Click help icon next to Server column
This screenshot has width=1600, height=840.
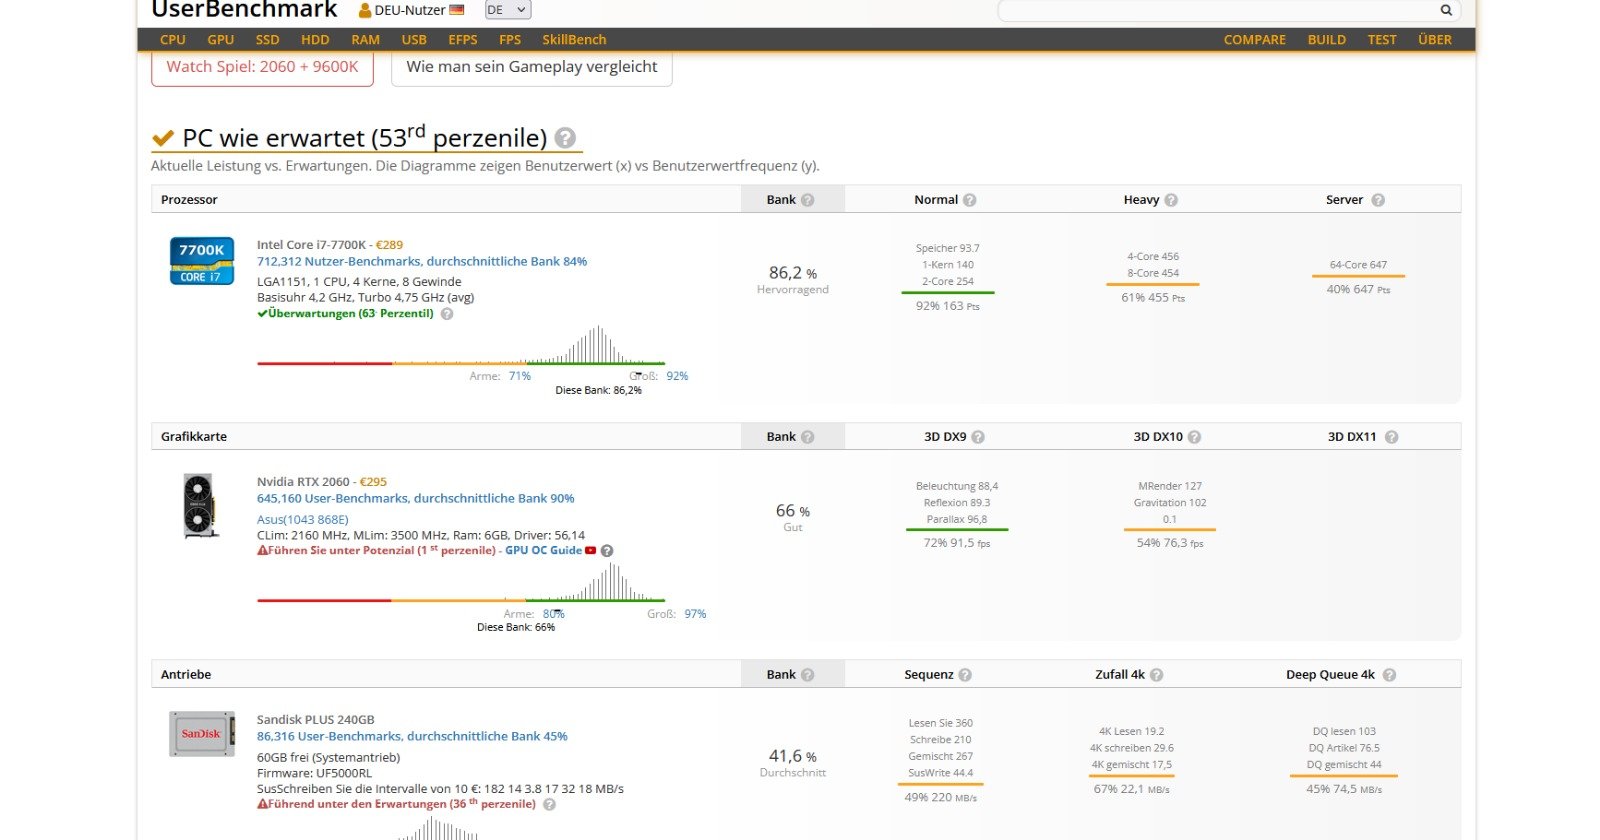click(x=1378, y=200)
